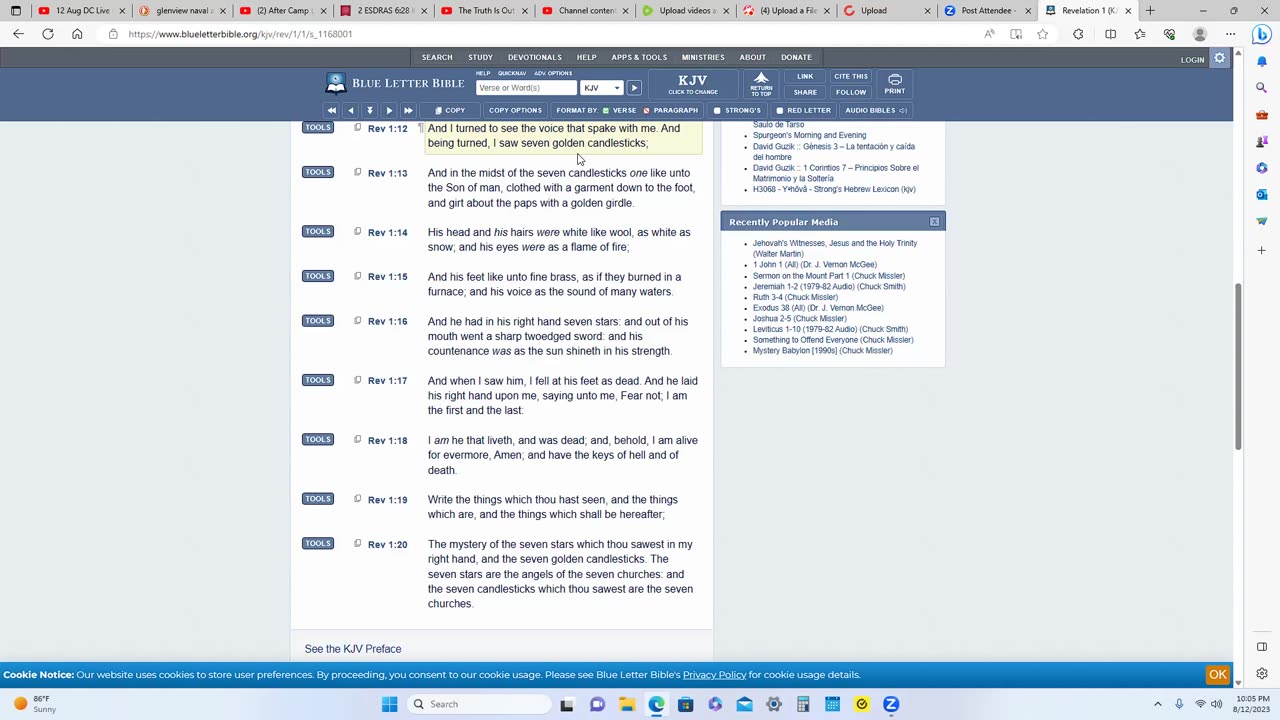The height and width of the screenshot is (720, 1280).
Task: Click the browser refresh button
Action: (x=47, y=34)
